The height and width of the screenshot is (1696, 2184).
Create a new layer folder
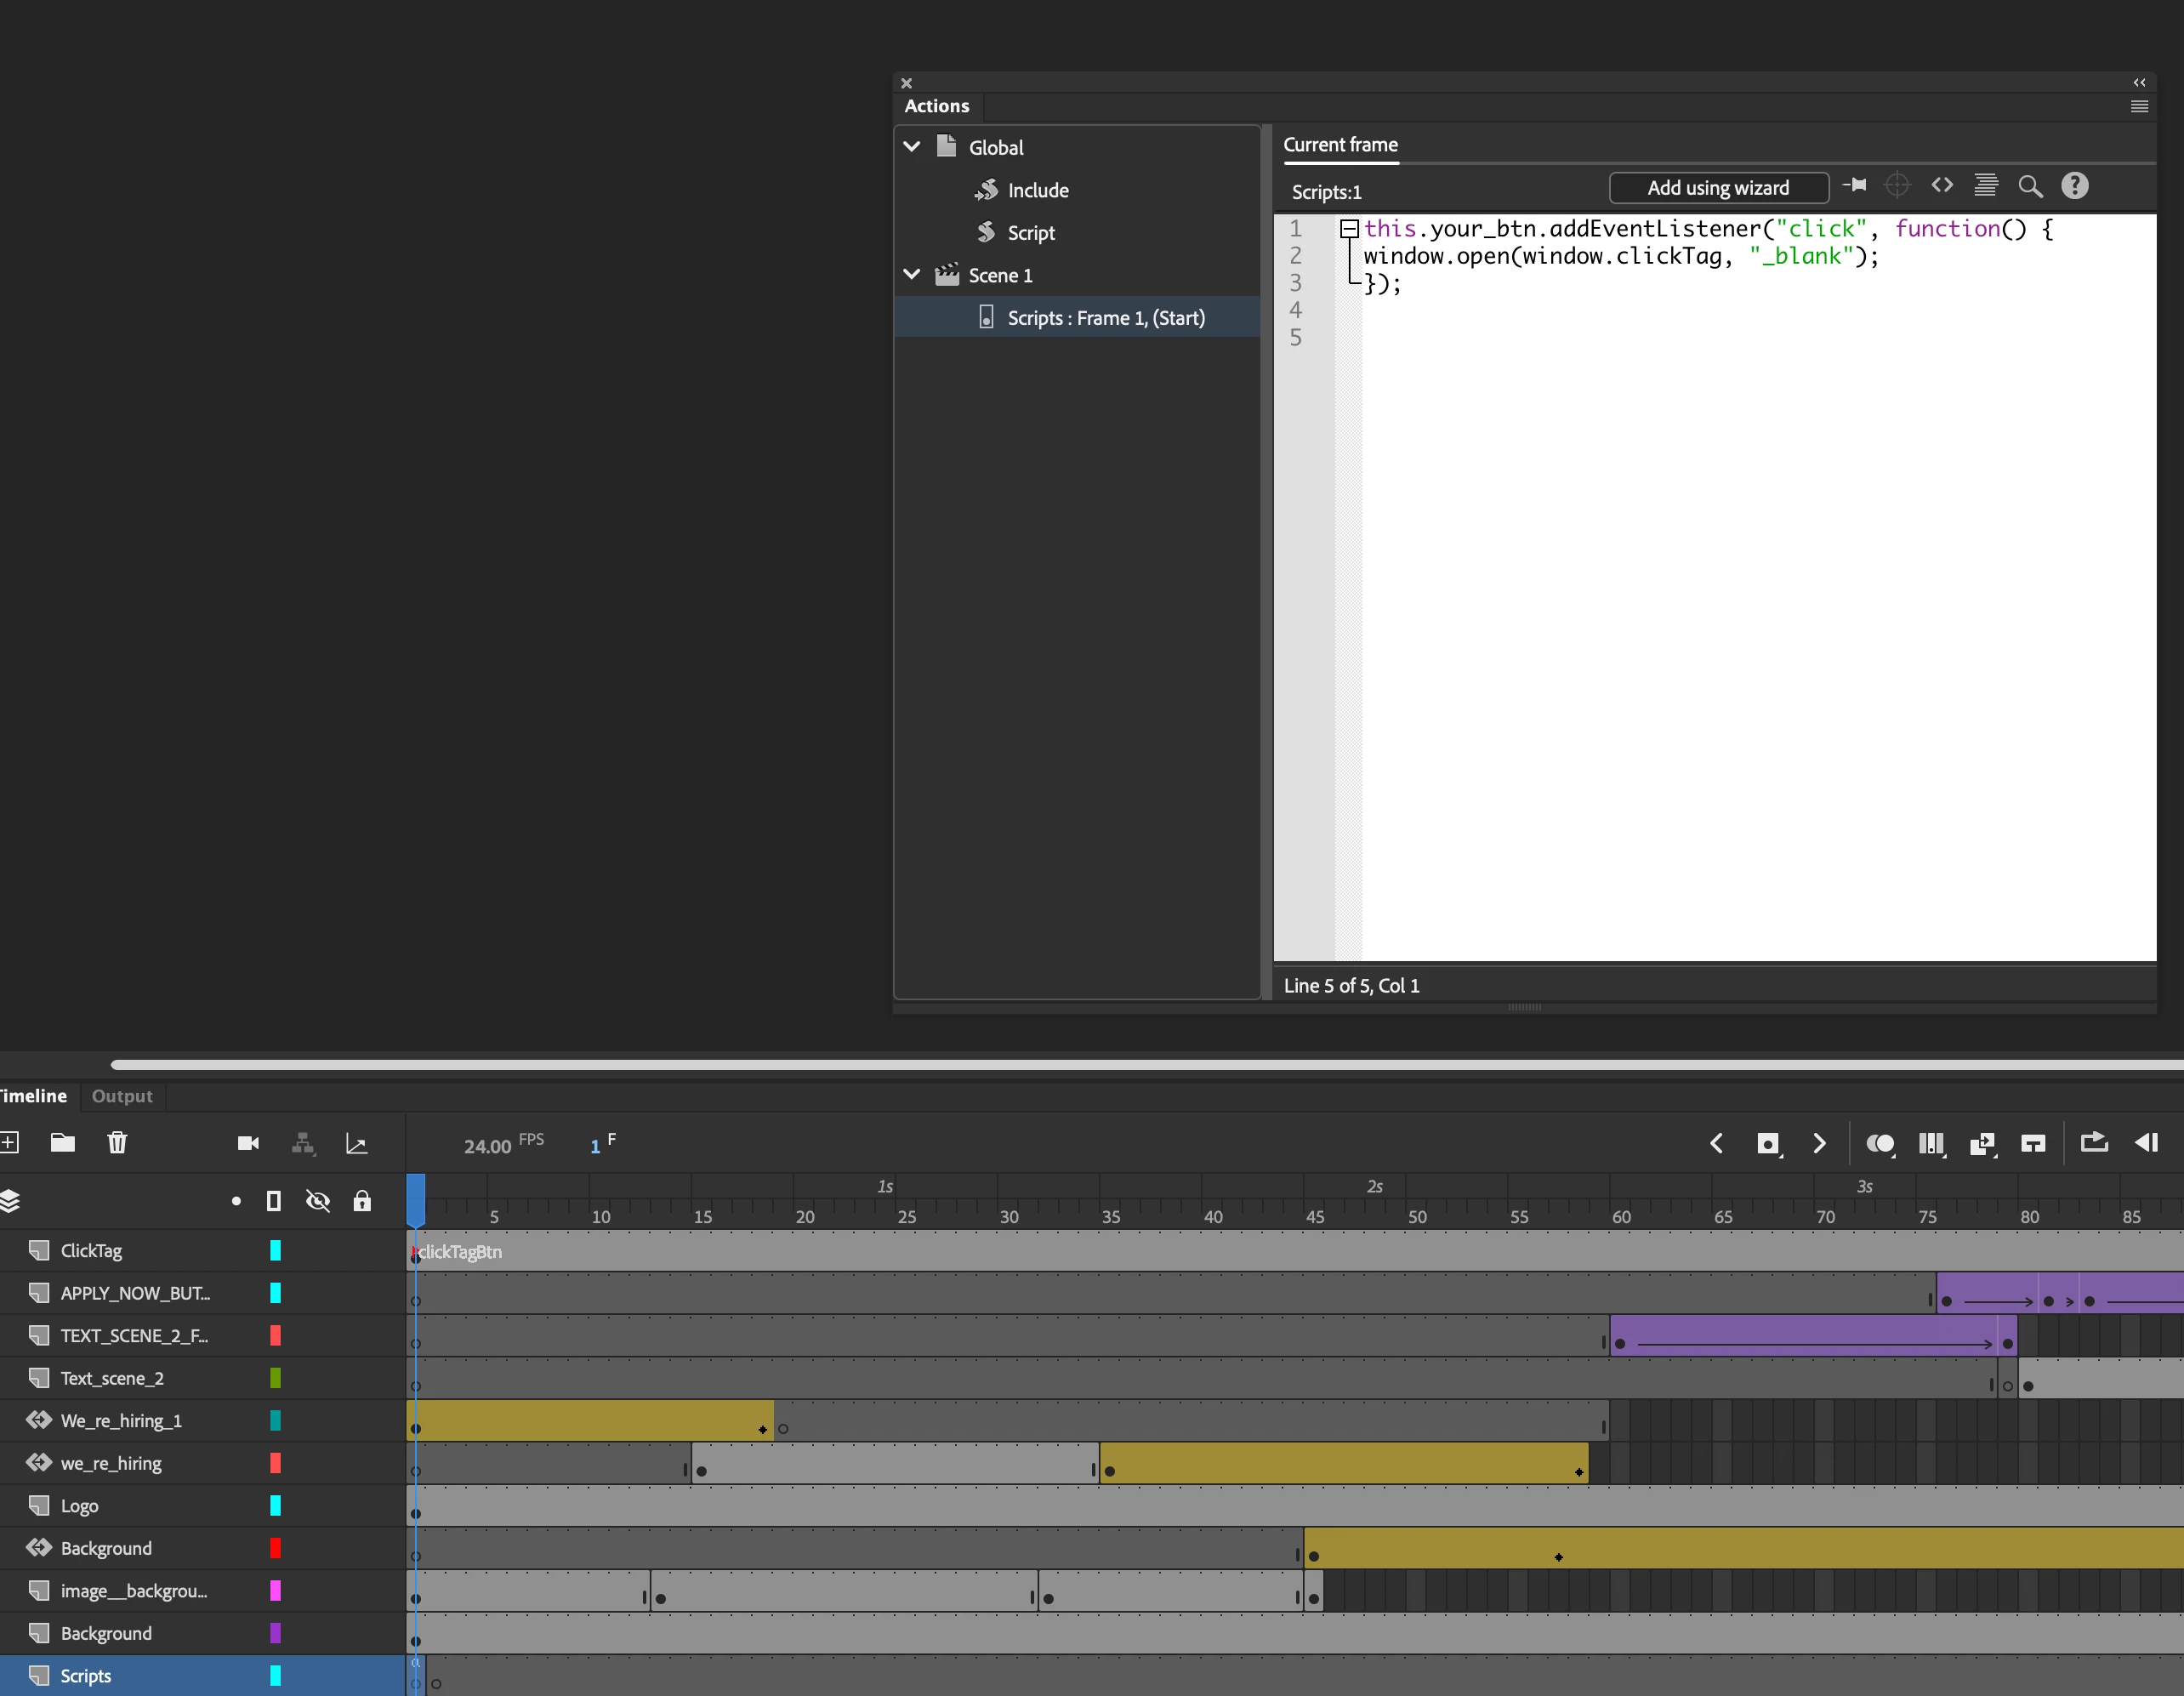(63, 1142)
